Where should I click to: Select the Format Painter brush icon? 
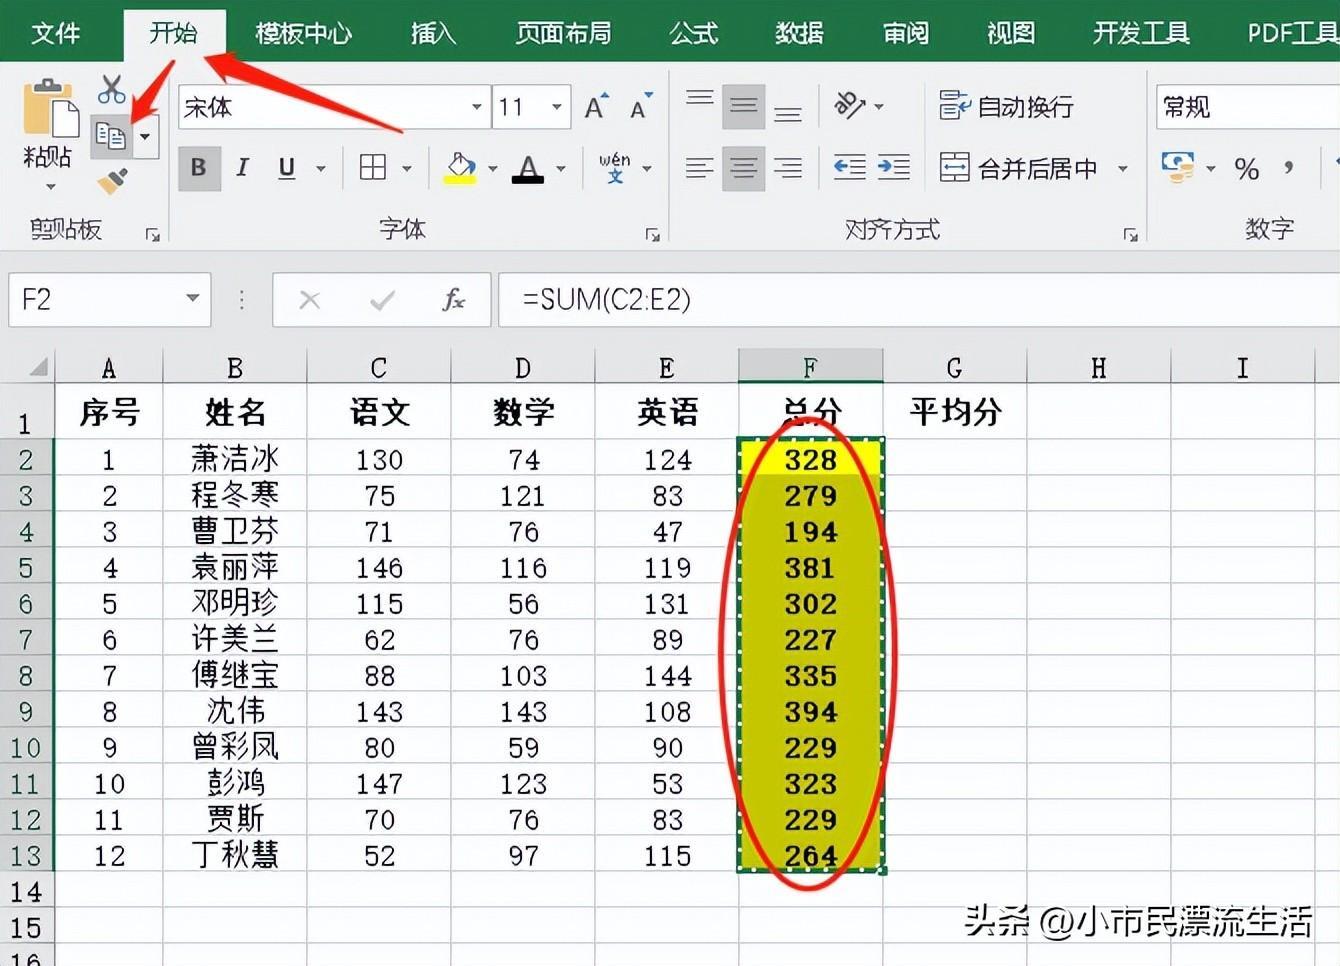pos(112,181)
